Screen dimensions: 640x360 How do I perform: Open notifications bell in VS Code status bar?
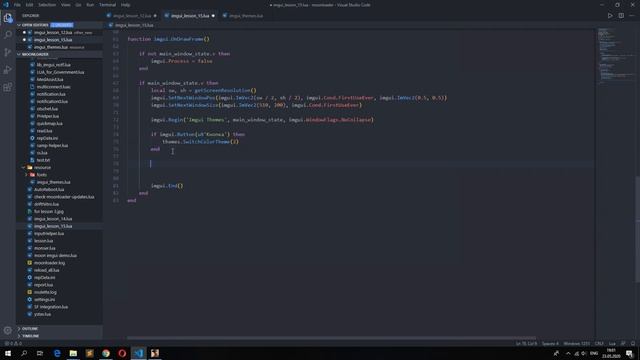point(633,343)
